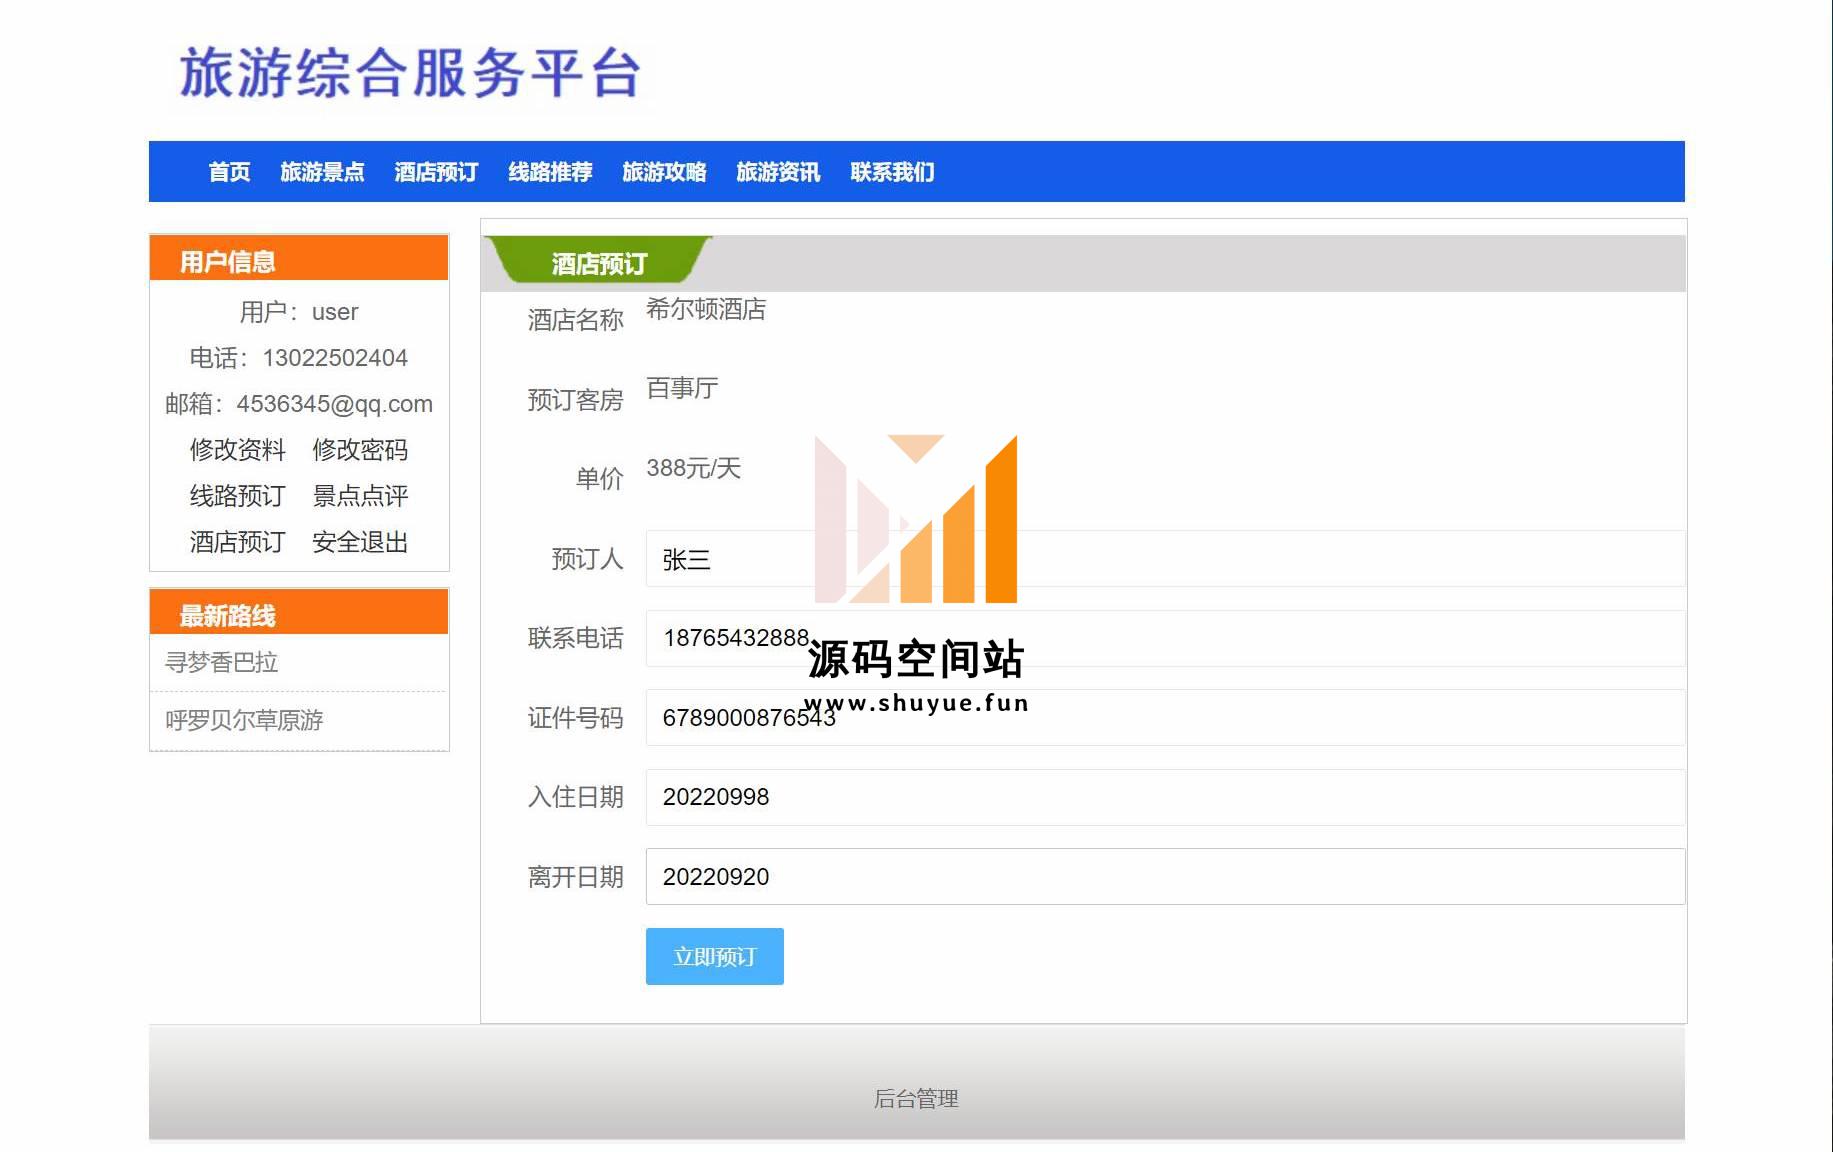Click the 单价 field label
1833x1152 pixels.
pyautogui.click(x=599, y=479)
